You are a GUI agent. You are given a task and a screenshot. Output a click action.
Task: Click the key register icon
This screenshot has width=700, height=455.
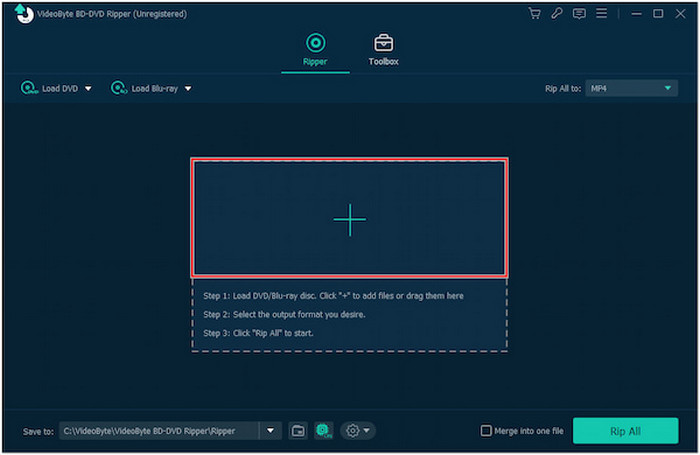[557, 14]
